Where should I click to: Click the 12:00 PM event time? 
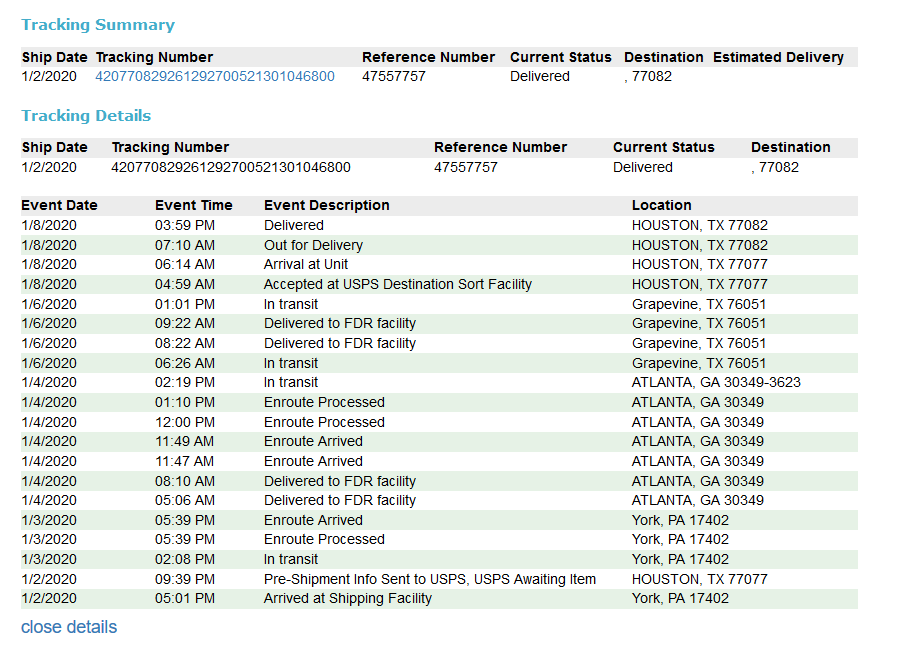pos(185,422)
